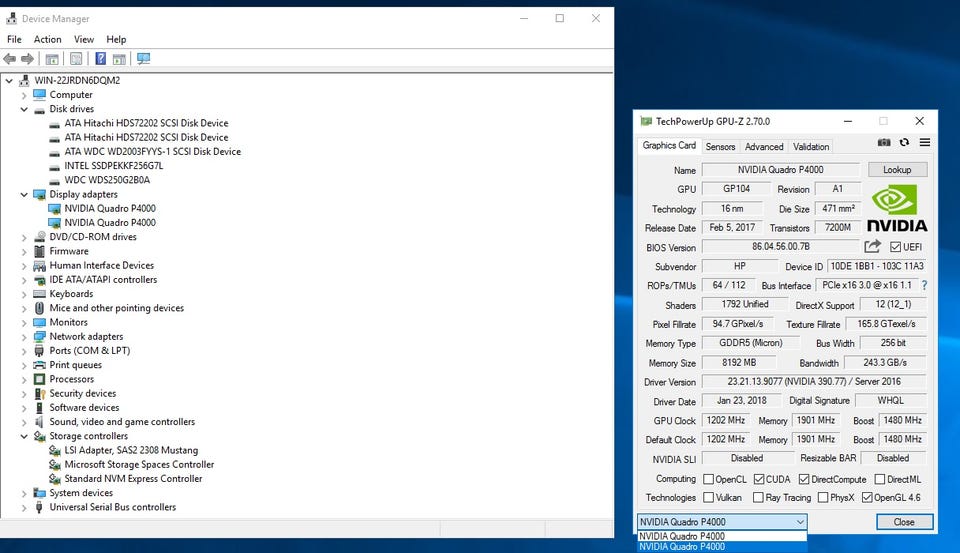Click the Firmware category icon

pos(40,251)
